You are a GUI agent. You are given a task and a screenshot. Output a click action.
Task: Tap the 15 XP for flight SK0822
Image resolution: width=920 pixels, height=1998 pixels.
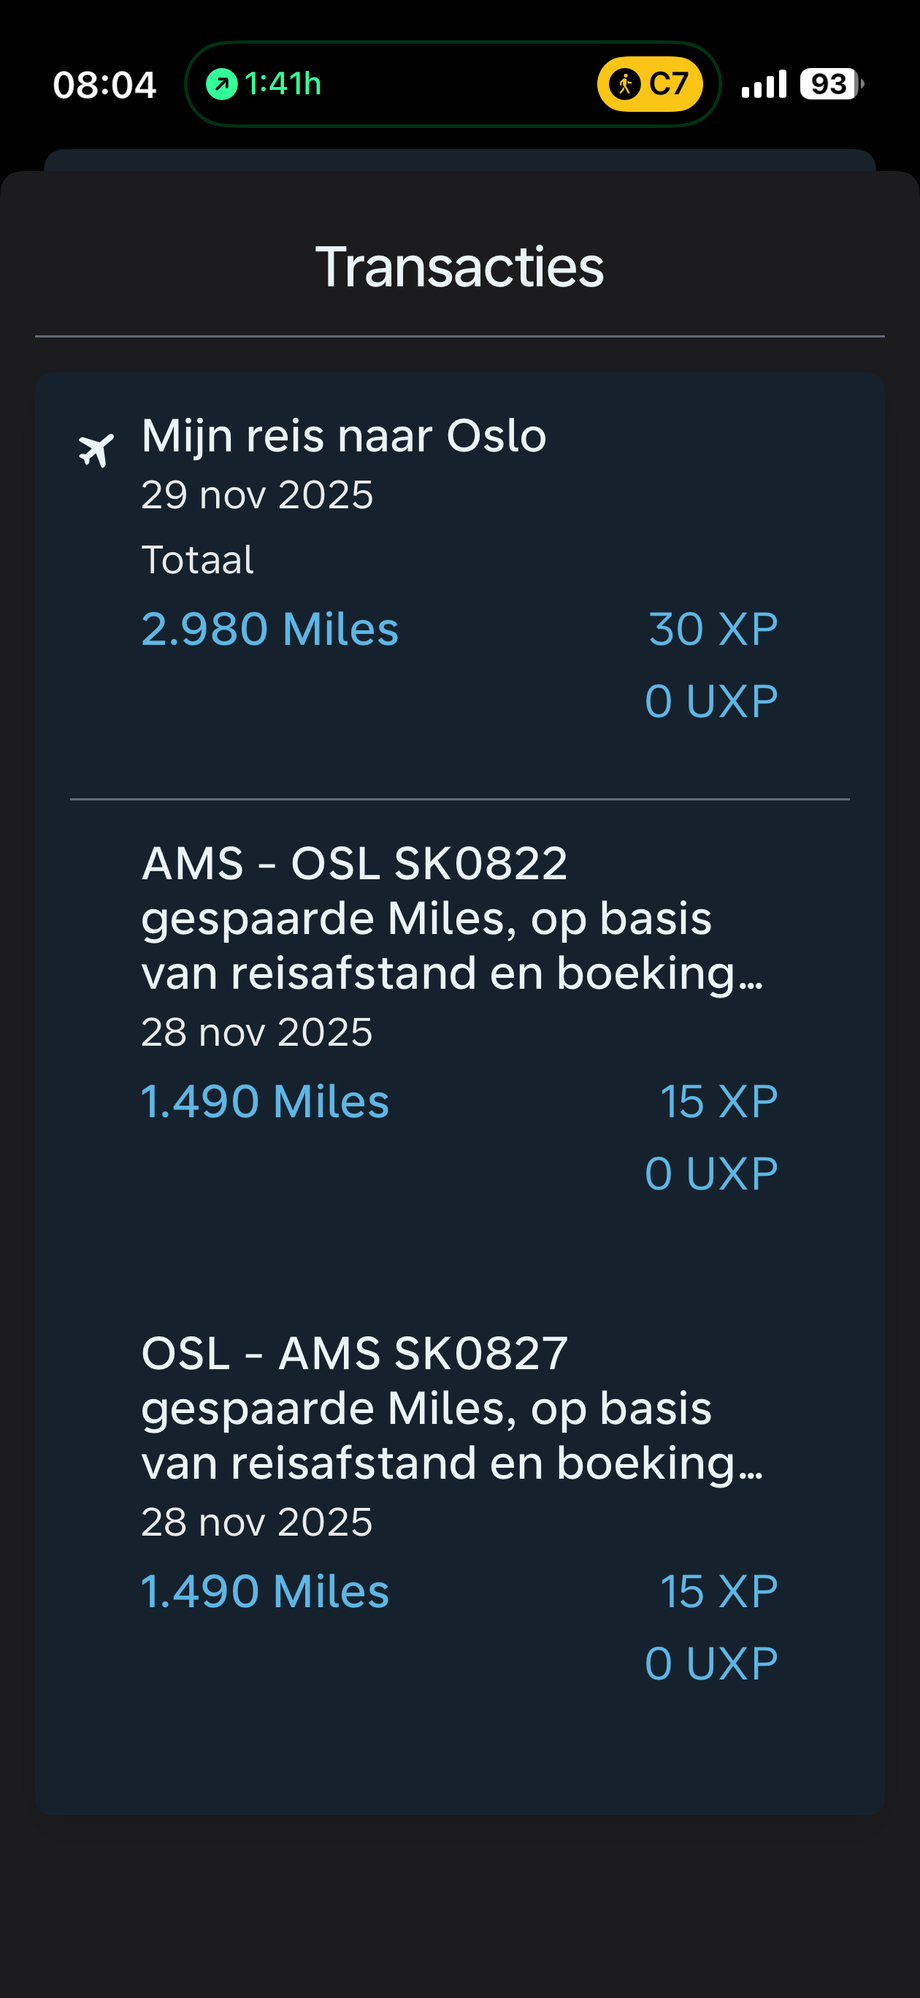click(719, 1101)
